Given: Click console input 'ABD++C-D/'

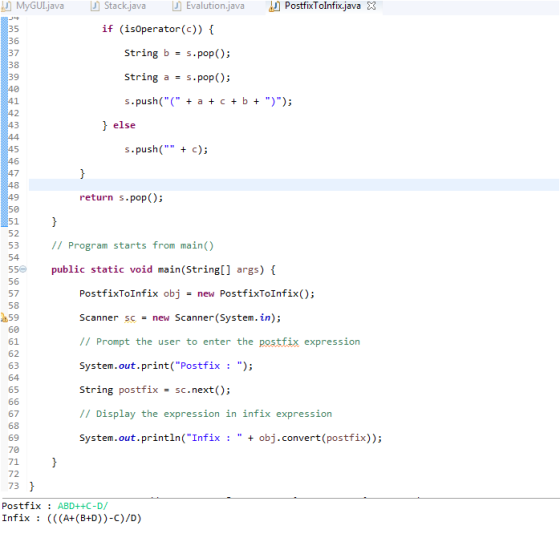Looking at the screenshot, I should coord(83,506).
